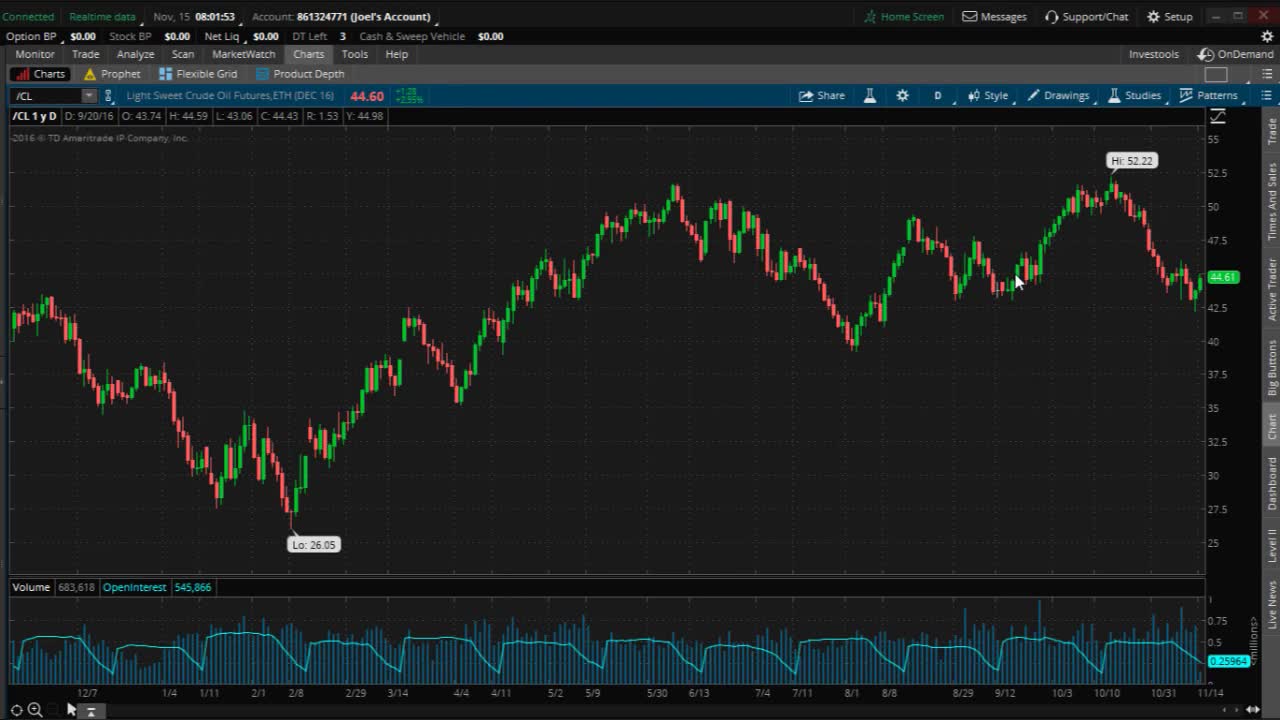Switch to the Scan tab
The height and width of the screenshot is (720, 1280).
[x=183, y=54]
